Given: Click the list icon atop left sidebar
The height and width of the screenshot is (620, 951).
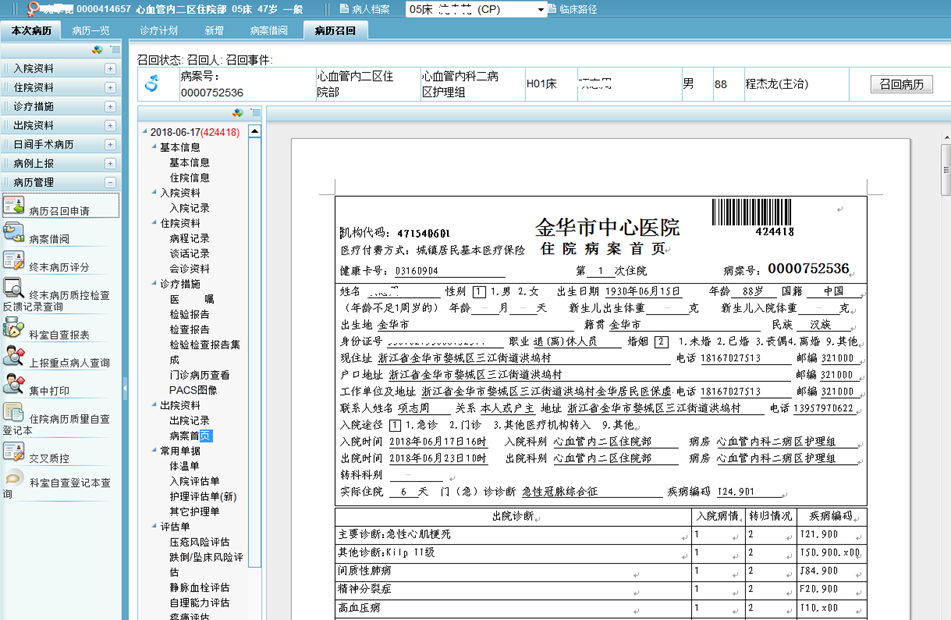Looking at the screenshot, I should 115,50.
